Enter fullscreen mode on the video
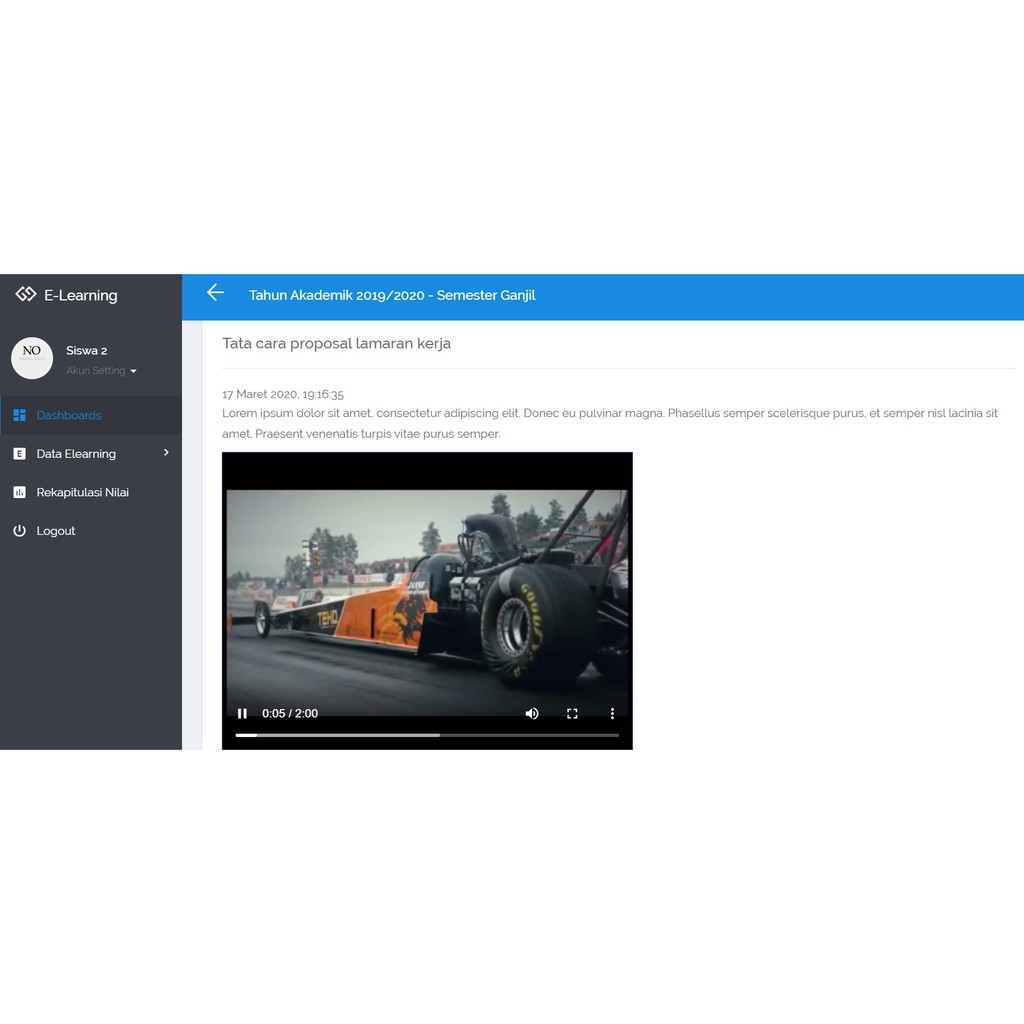 coord(572,713)
